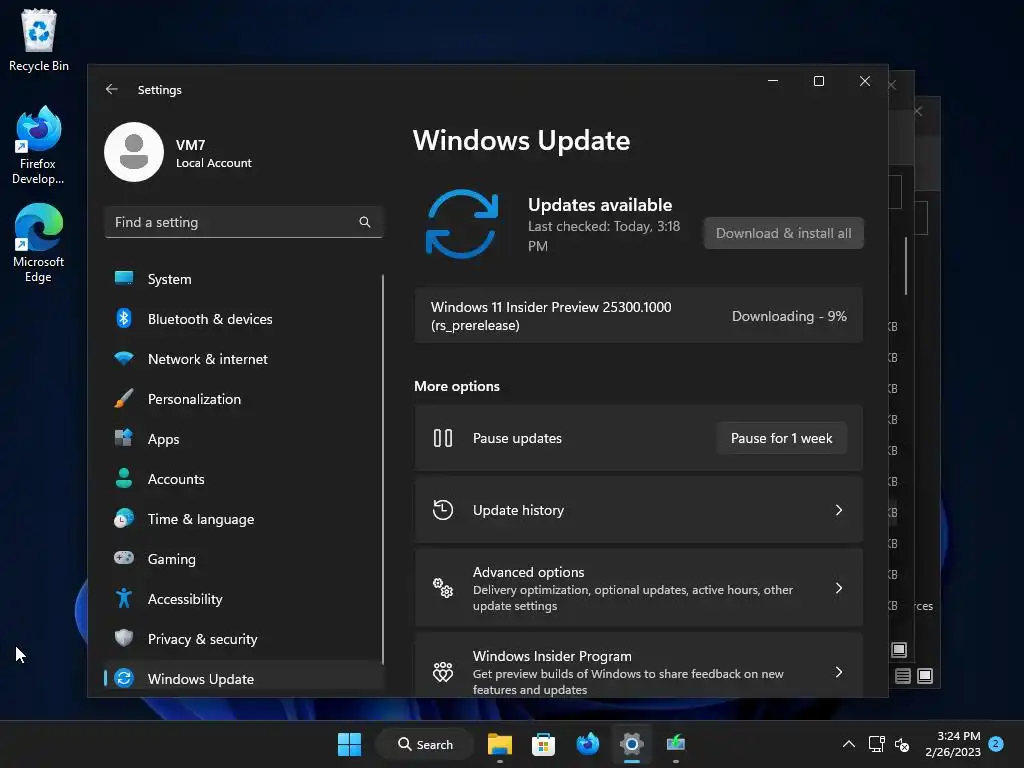Screen dimensions: 1024x768
Task: Select Personalization in the sidebar
Action: click(x=243, y=399)
